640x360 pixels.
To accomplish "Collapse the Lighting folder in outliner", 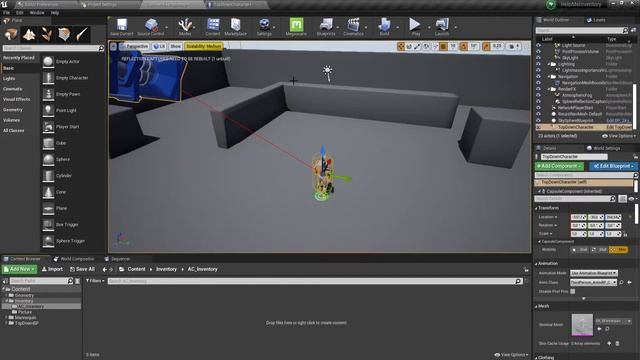I will (549, 64).
